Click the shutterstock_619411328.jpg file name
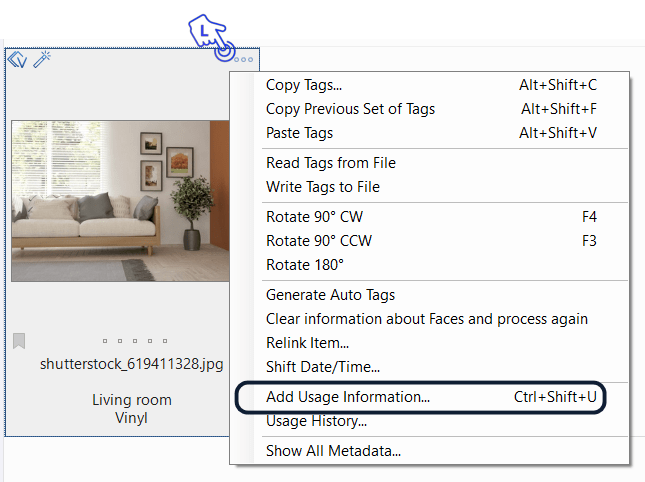 pos(132,364)
